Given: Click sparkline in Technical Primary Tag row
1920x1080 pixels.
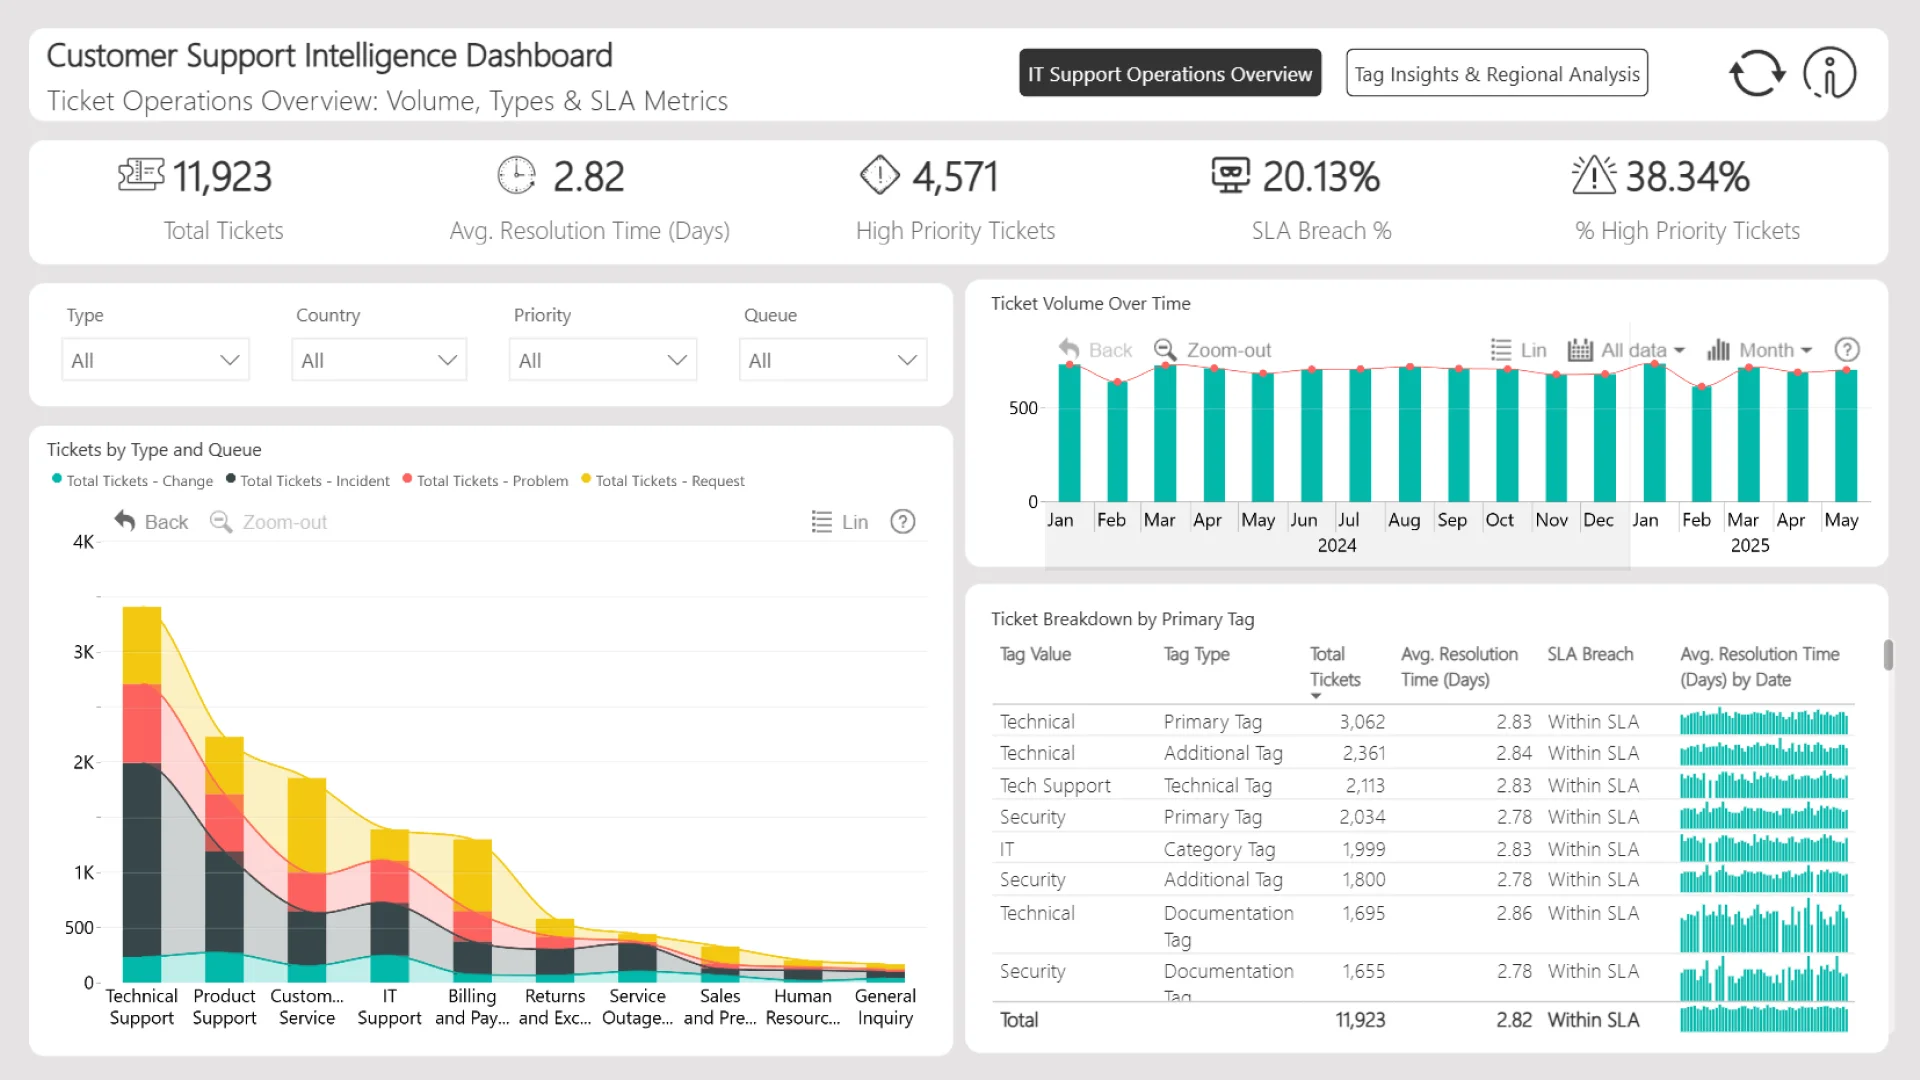Looking at the screenshot, I should click(x=1764, y=721).
